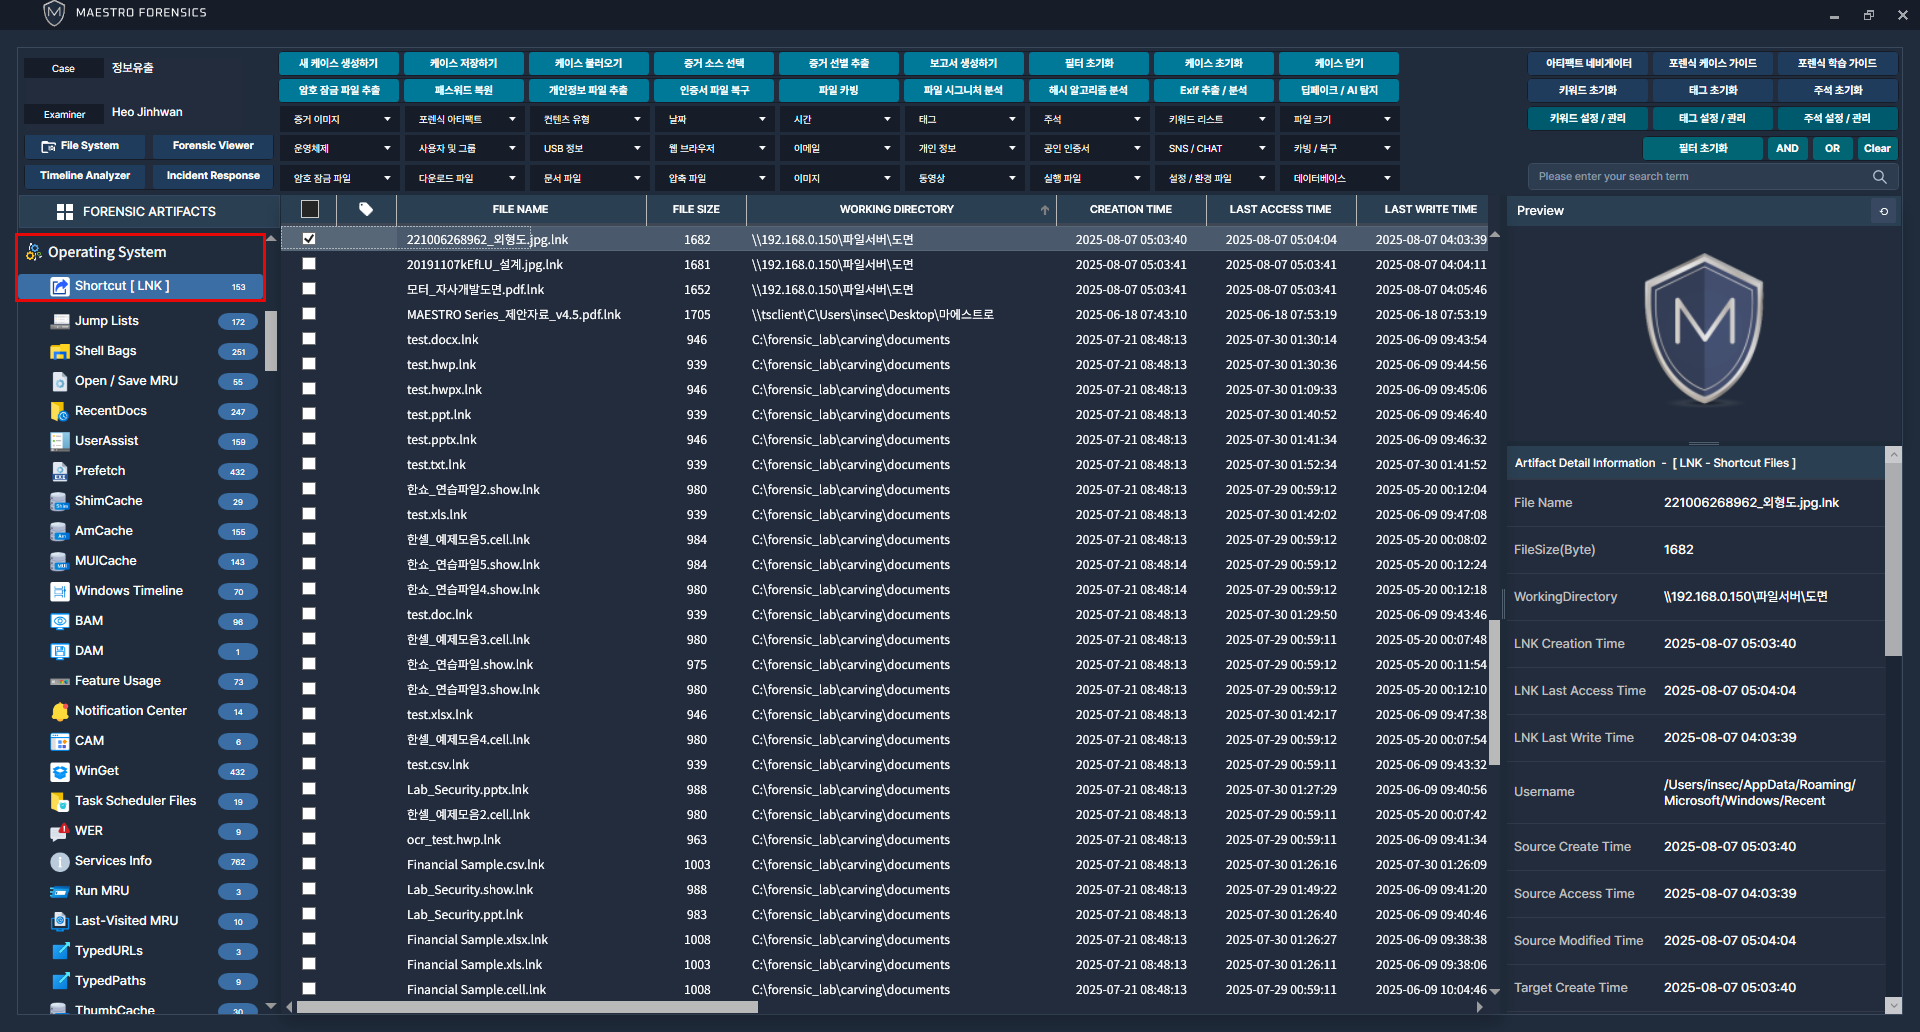This screenshot has width=1920, height=1032.
Task: Uncheck the 221006268962 lnk file checkbox
Action: pyautogui.click(x=309, y=239)
